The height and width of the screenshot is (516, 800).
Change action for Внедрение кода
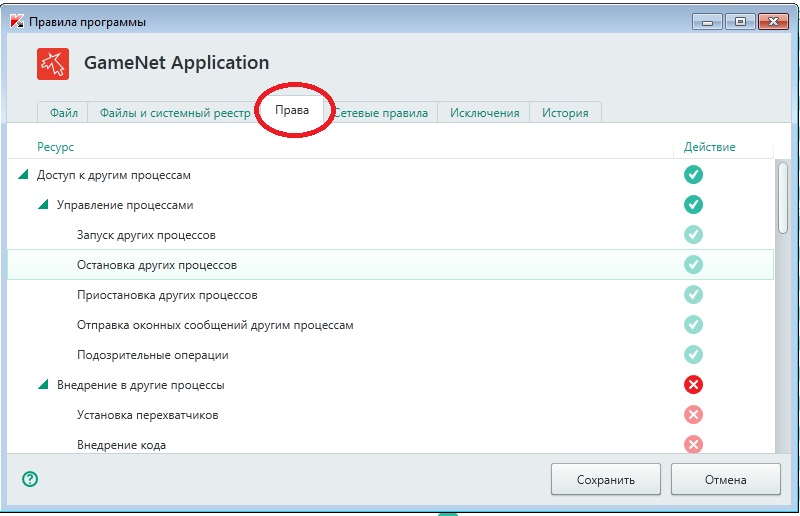pos(693,445)
